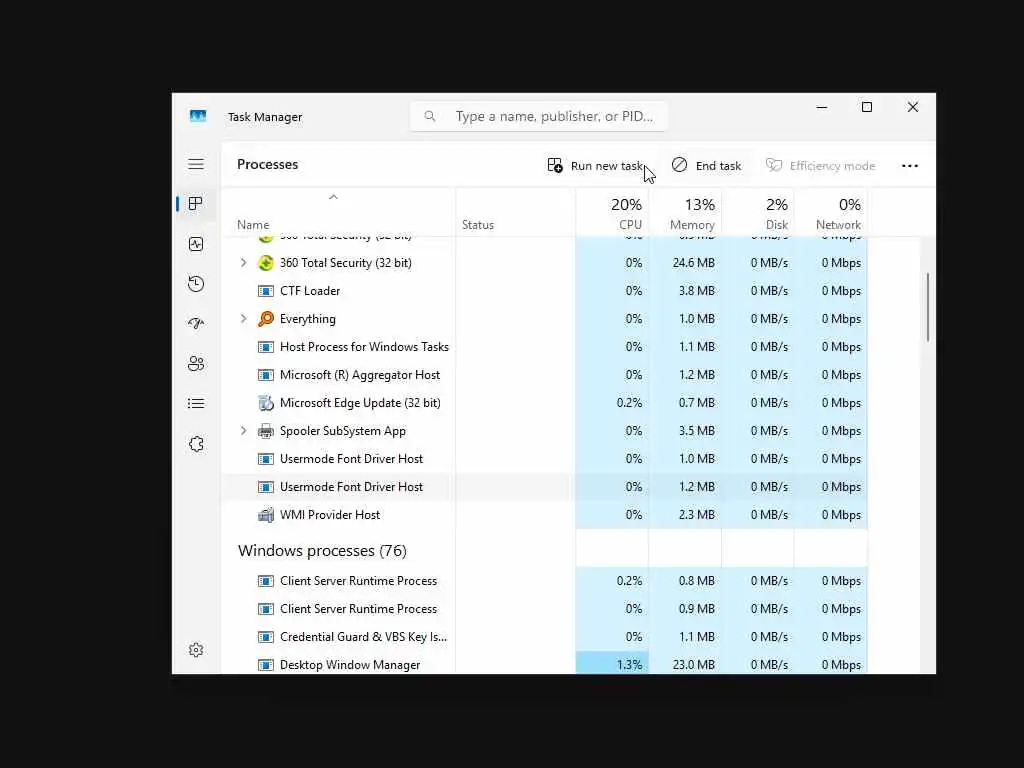
Task: Sort by the CPU column header
Action: coord(613,214)
